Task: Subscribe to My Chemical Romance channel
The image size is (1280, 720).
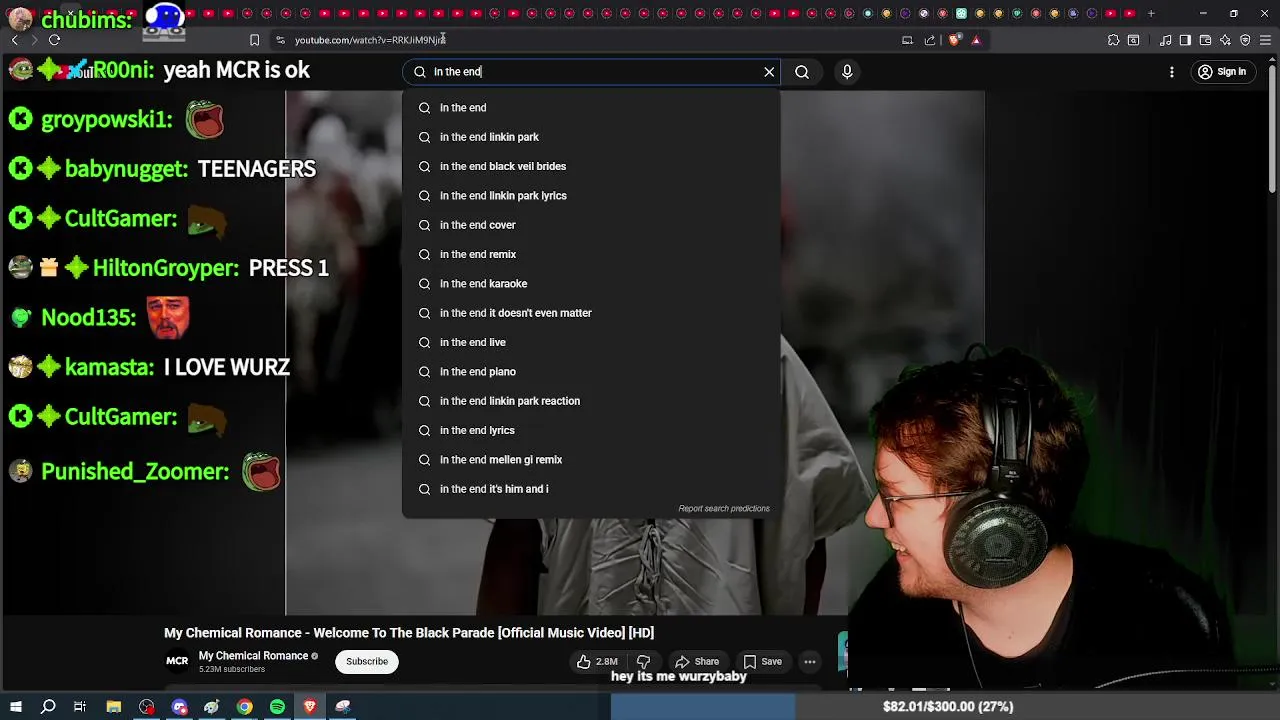Action: click(367, 661)
